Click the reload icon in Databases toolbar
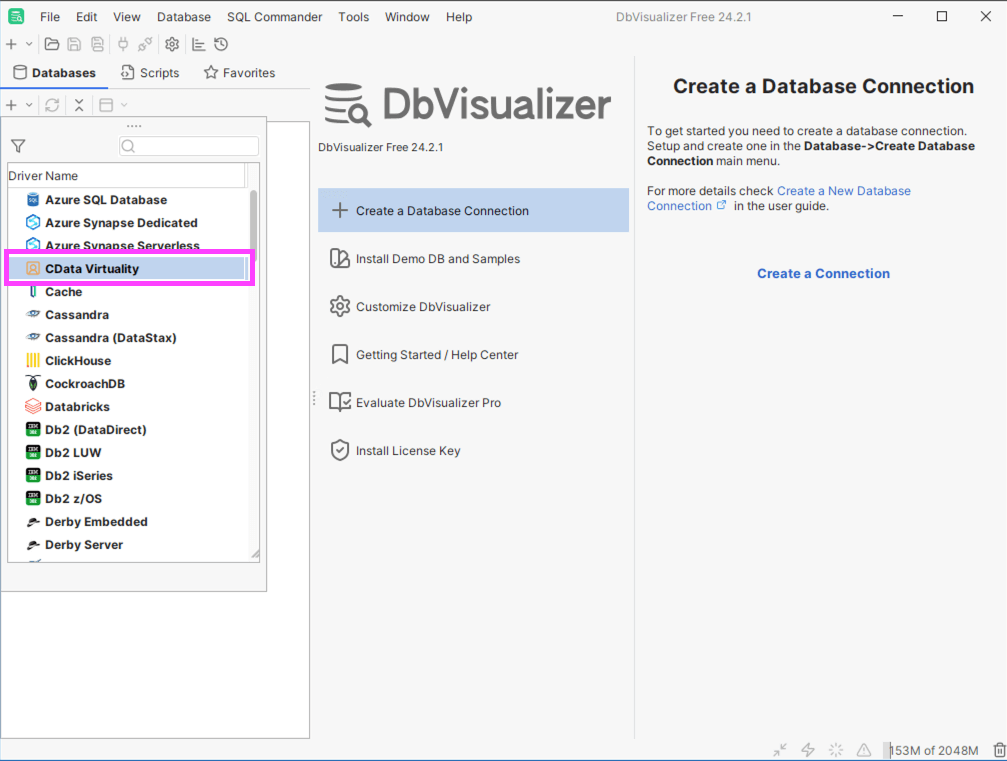Image resolution: width=1007 pixels, height=761 pixels. (x=52, y=105)
